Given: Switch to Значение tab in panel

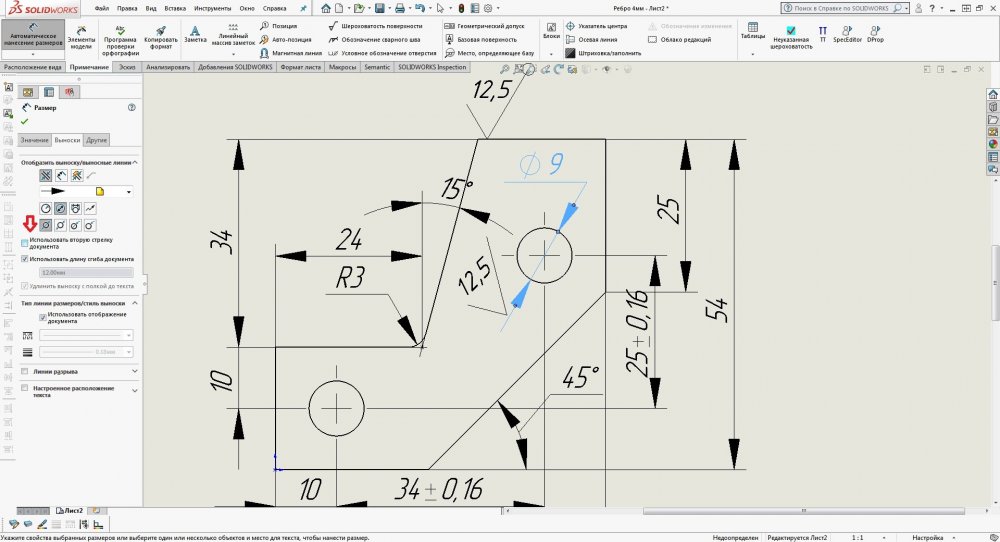Looking at the screenshot, I should pos(34,140).
